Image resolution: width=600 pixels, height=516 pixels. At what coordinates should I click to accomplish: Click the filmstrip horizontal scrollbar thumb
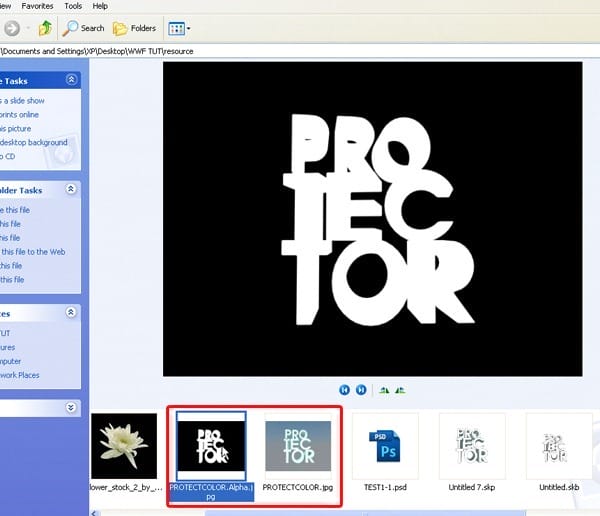[365, 513]
